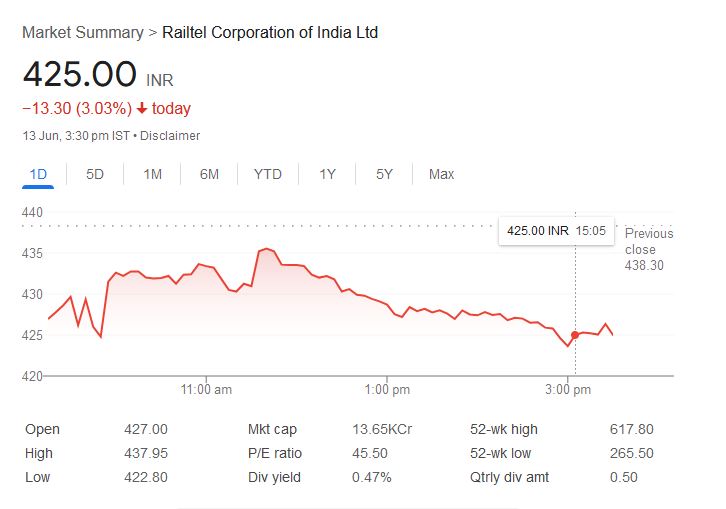Show the Max range chart

pos(441,174)
